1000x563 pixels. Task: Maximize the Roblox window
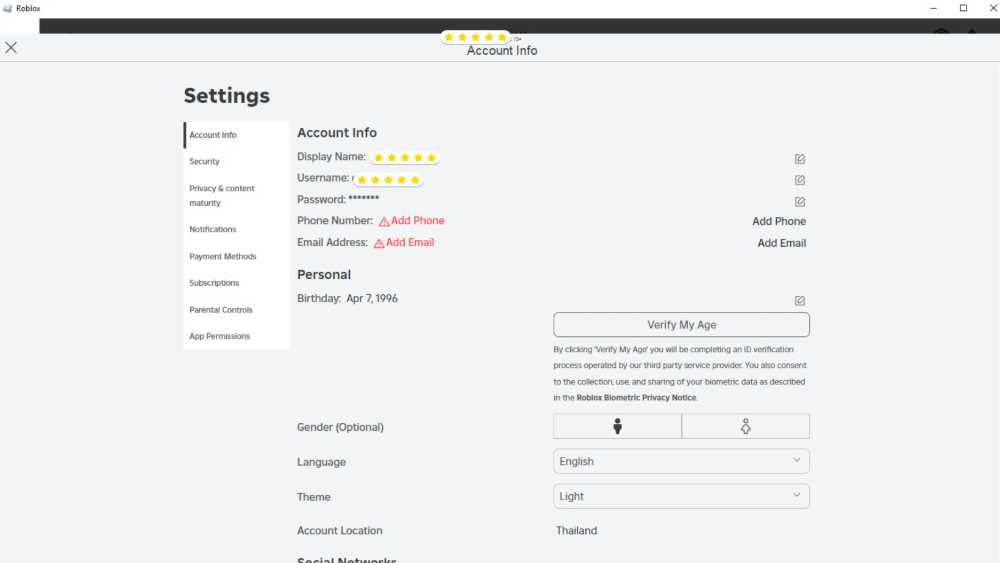tap(963, 8)
